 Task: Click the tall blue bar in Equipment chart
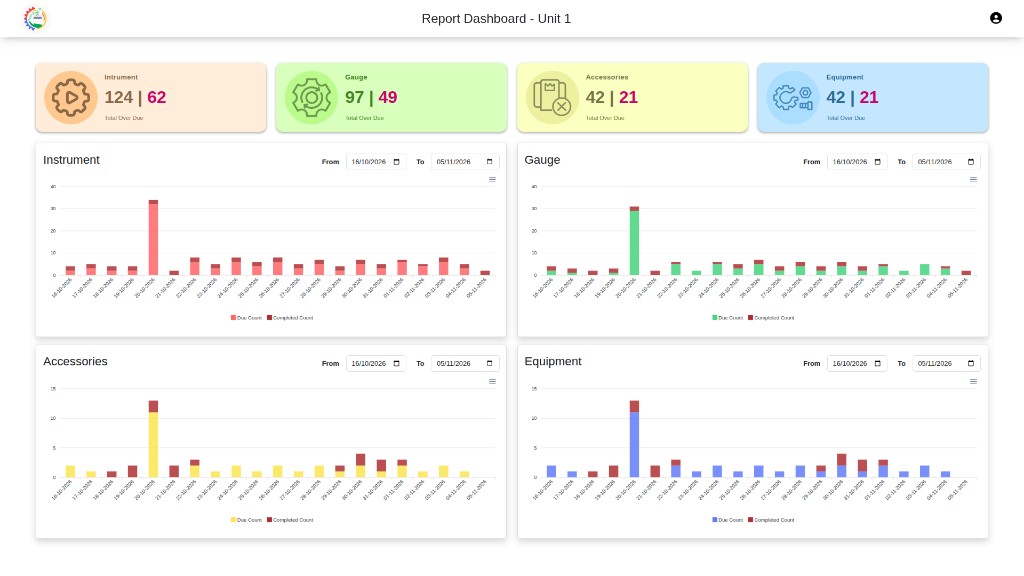tap(634, 444)
